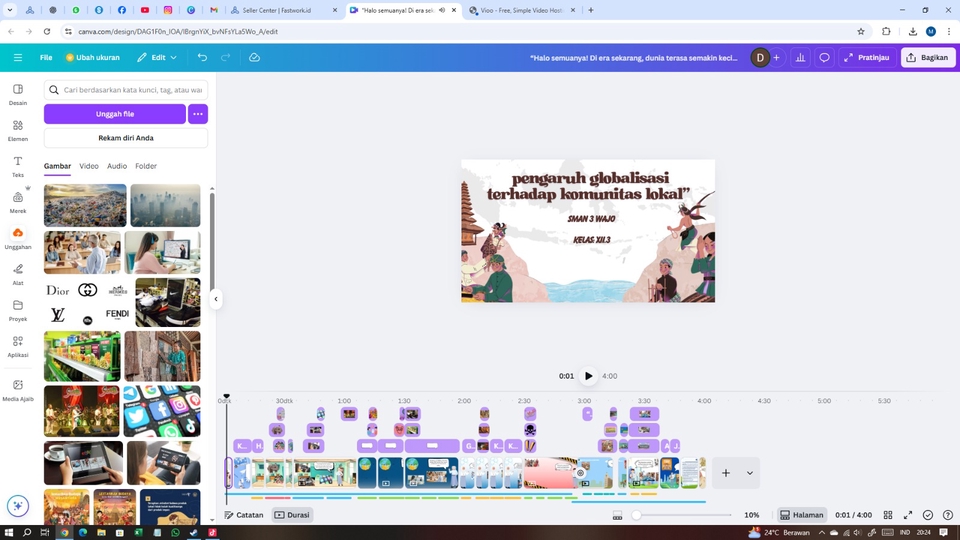Toggle the Durasi duration button
This screenshot has width=960, height=540.
292,515
